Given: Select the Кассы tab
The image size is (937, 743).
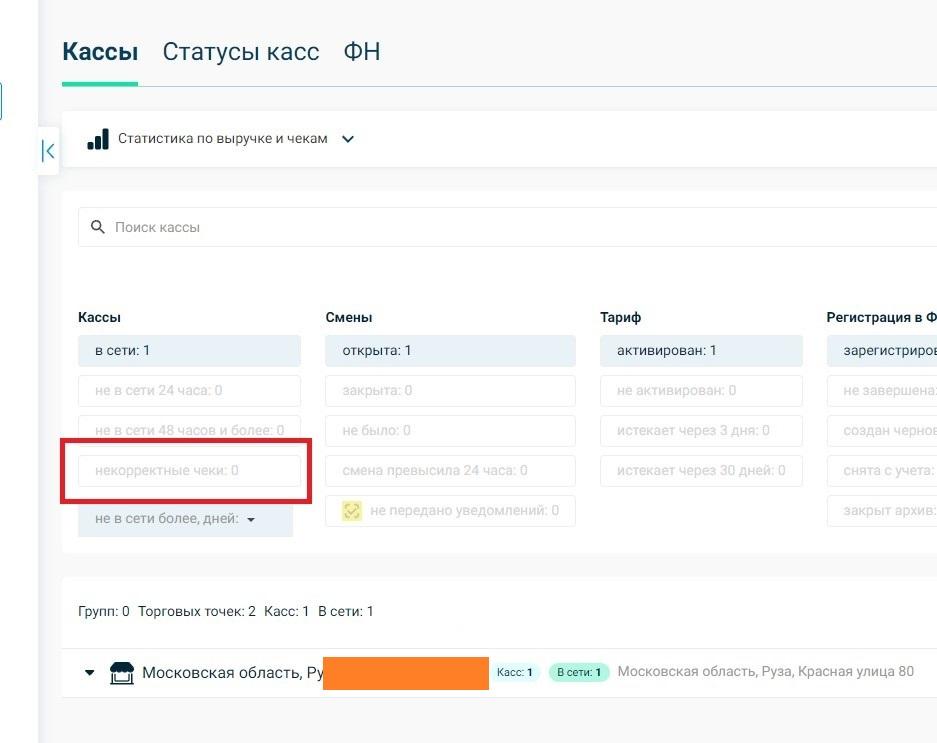Looking at the screenshot, I should [x=100, y=52].
